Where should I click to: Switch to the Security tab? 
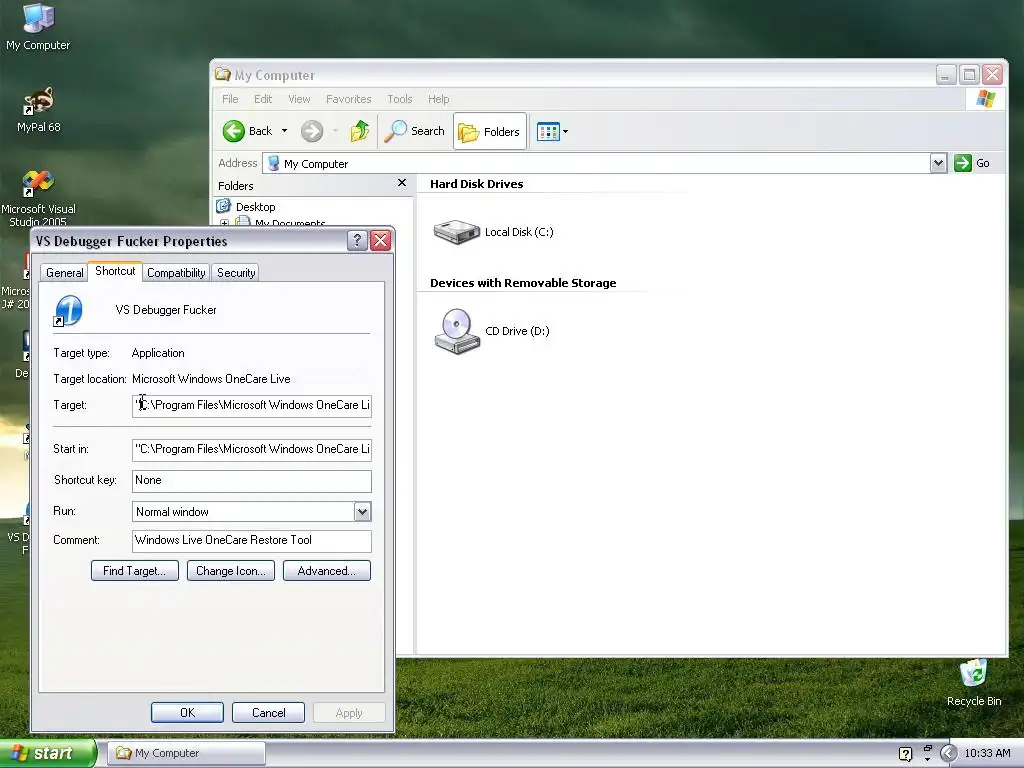coord(236,272)
